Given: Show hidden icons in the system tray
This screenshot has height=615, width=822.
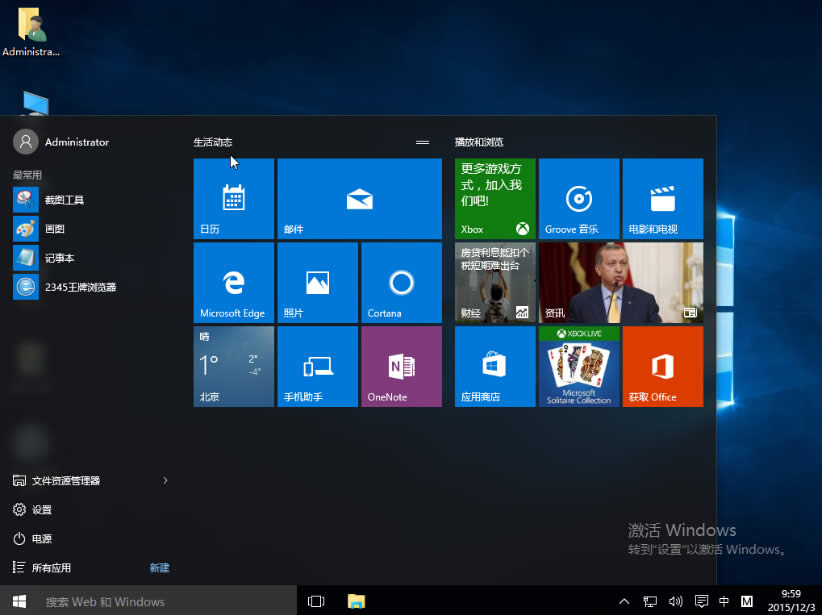Looking at the screenshot, I should [x=623, y=601].
